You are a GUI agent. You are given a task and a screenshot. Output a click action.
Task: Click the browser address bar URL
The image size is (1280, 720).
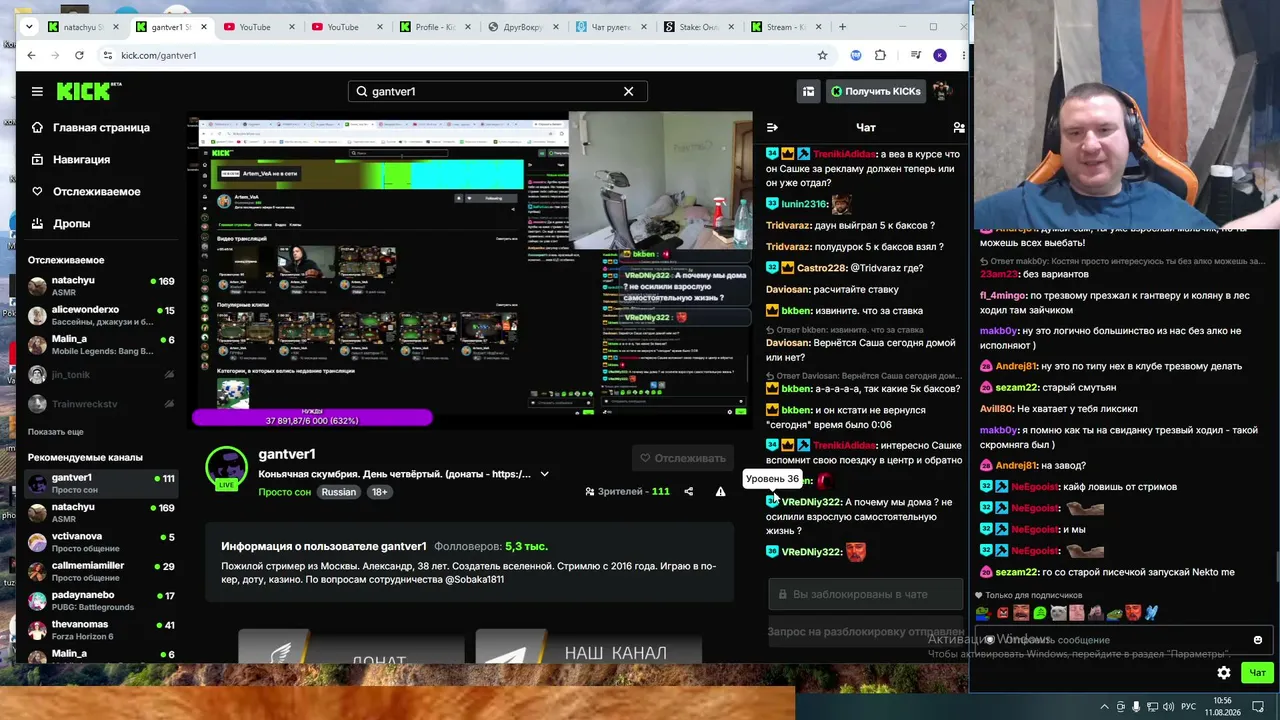158,55
